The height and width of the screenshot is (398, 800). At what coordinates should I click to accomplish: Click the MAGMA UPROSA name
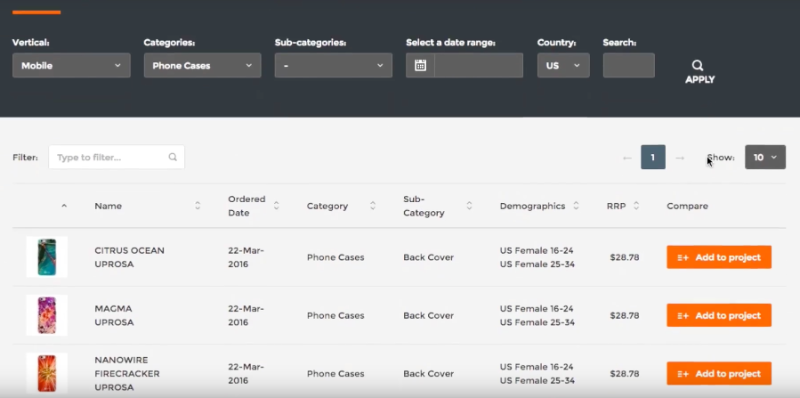coord(114,315)
